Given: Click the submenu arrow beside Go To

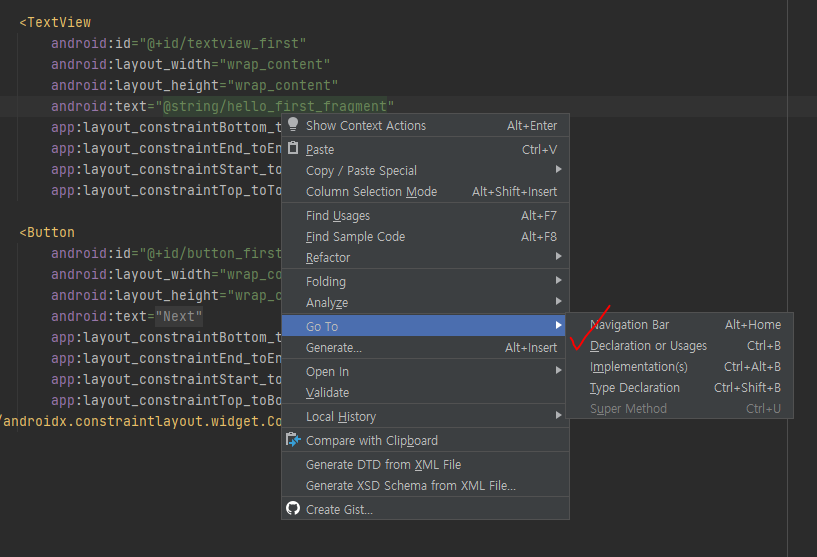Looking at the screenshot, I should click(x=558, y=325).
